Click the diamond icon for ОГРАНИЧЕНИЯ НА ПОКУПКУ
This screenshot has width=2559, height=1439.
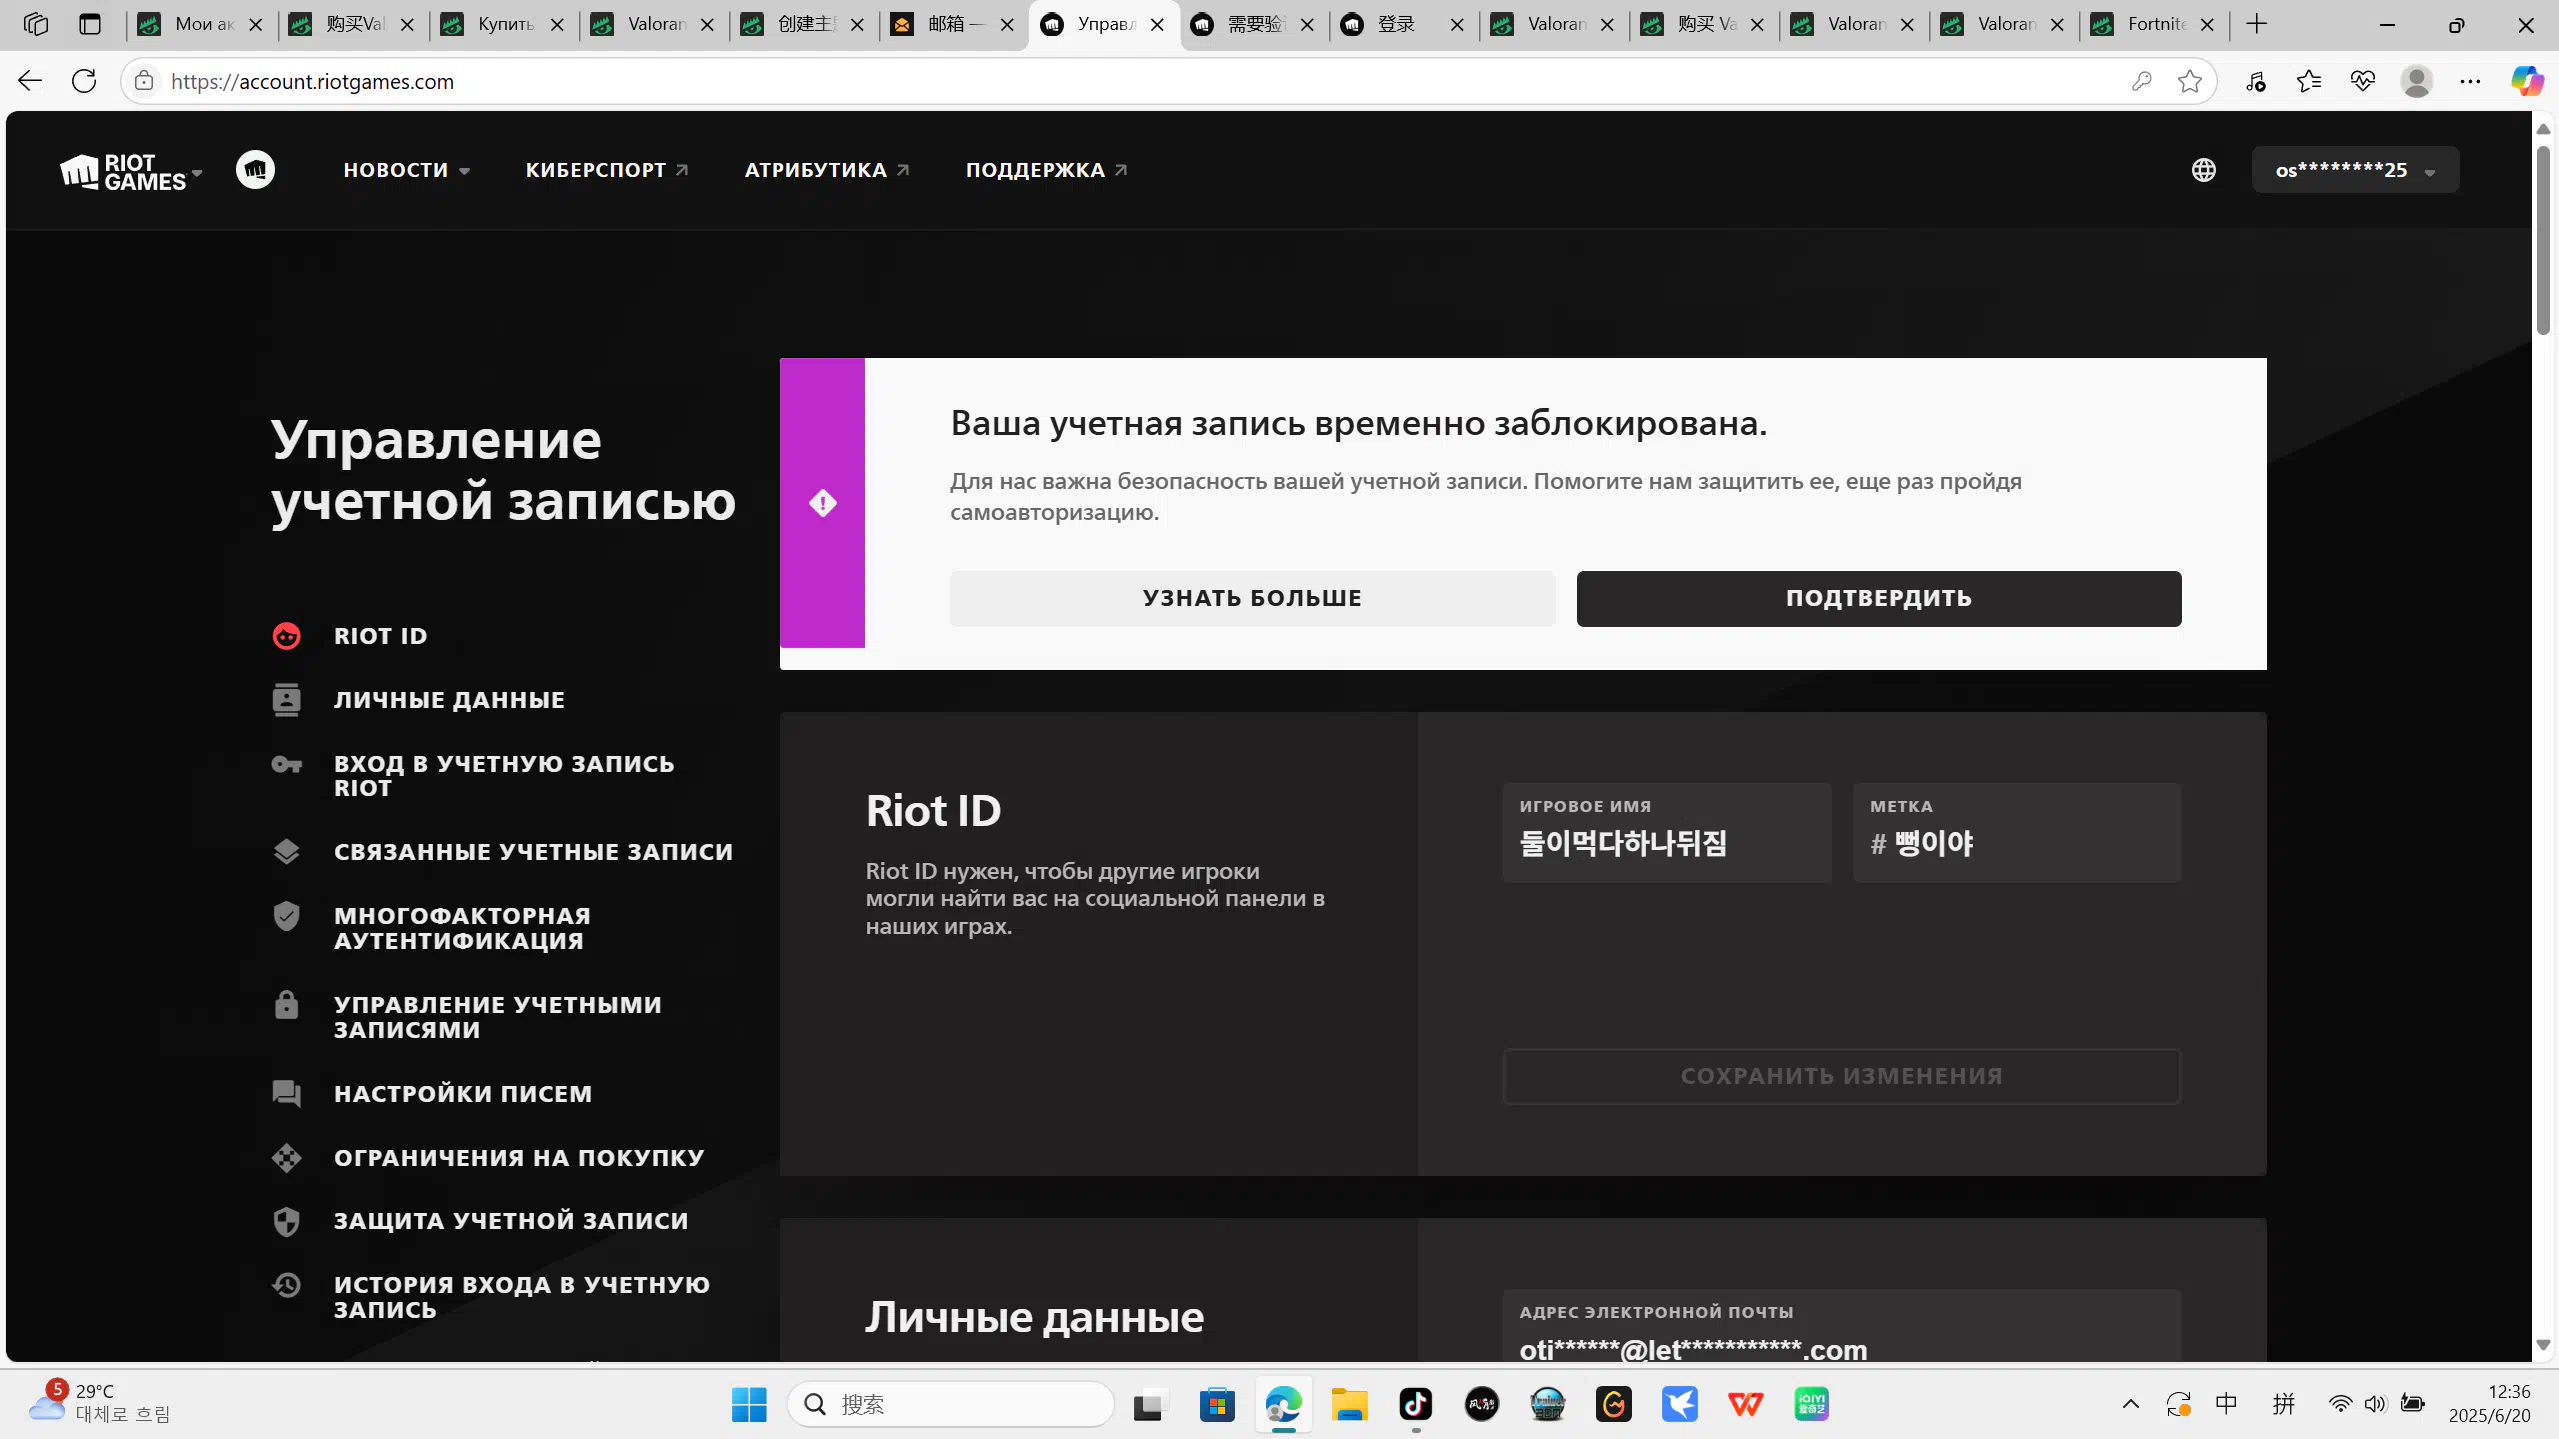286,1158
